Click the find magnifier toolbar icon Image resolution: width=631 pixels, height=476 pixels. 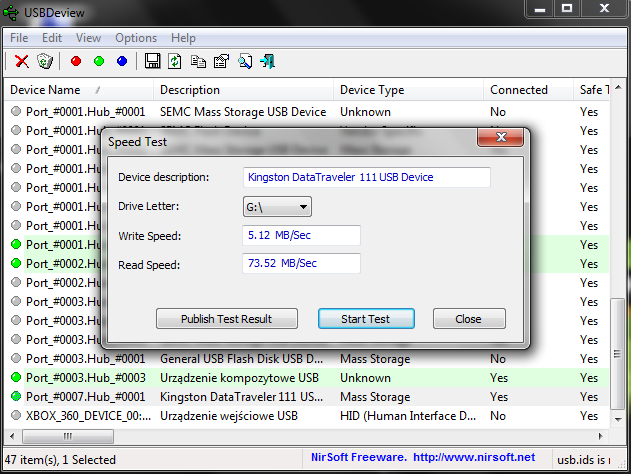[x=245, y=62]
